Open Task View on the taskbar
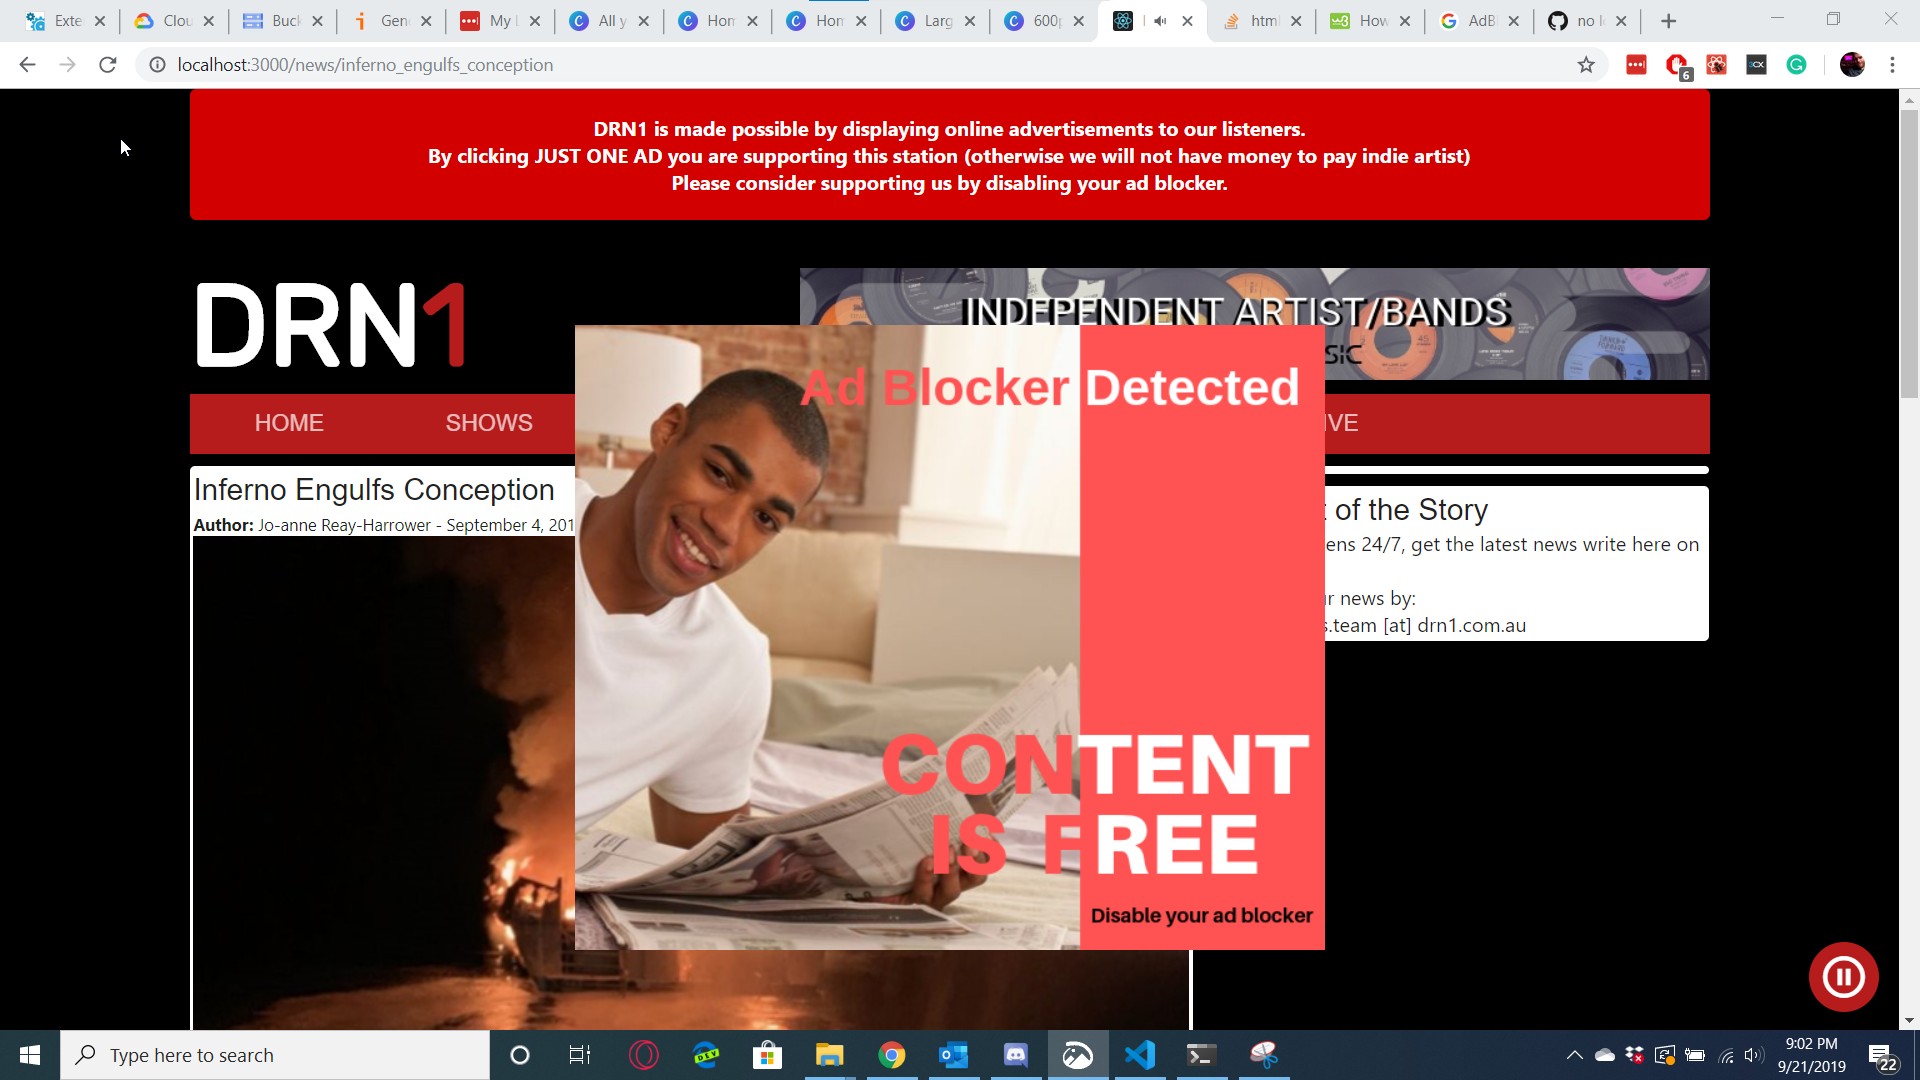Screen dimensions: 1920x1080 580,1055
